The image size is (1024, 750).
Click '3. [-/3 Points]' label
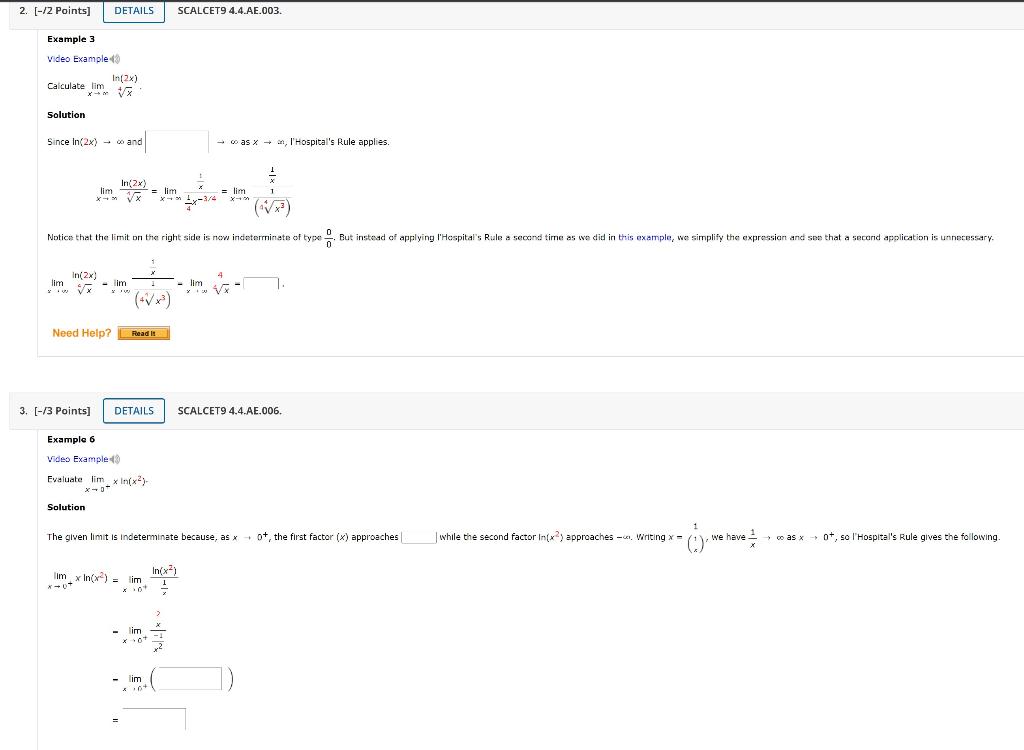(x=55, y=411)
